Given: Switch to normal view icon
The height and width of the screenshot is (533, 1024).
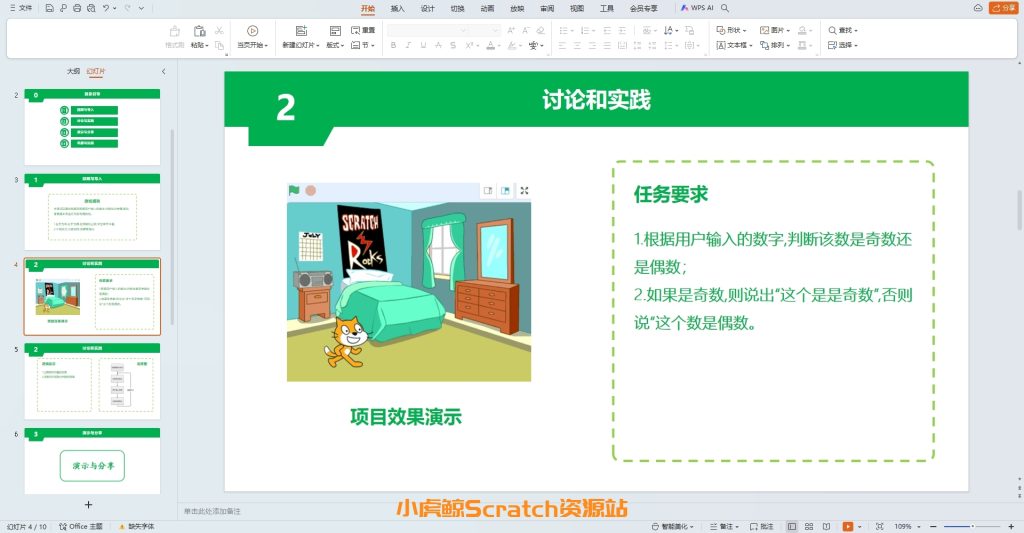Looking at the screenshot, I should 792,526.
